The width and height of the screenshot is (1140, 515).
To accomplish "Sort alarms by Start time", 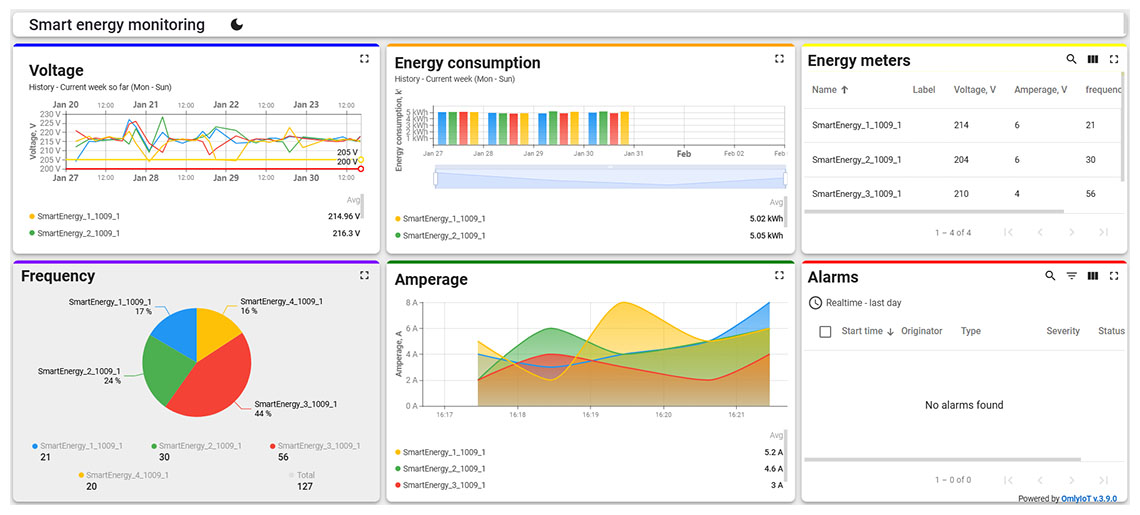I will coord(867,331).
